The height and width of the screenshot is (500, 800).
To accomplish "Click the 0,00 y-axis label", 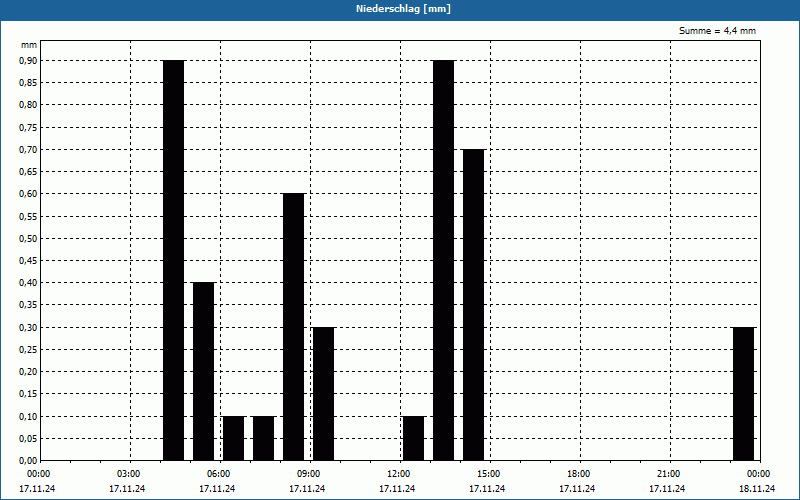I will (x=28, y=461).
